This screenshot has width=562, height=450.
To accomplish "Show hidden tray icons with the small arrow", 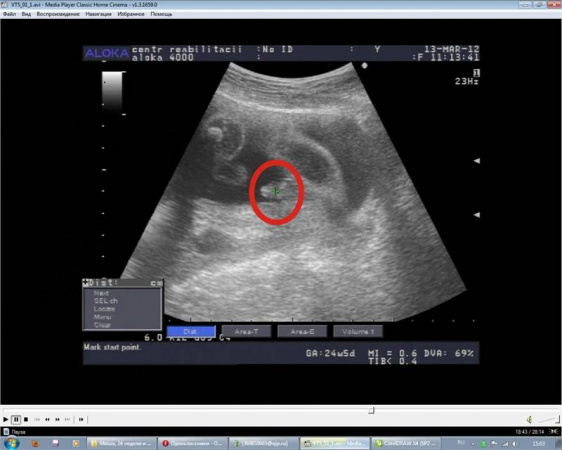I will coord(473,444).
